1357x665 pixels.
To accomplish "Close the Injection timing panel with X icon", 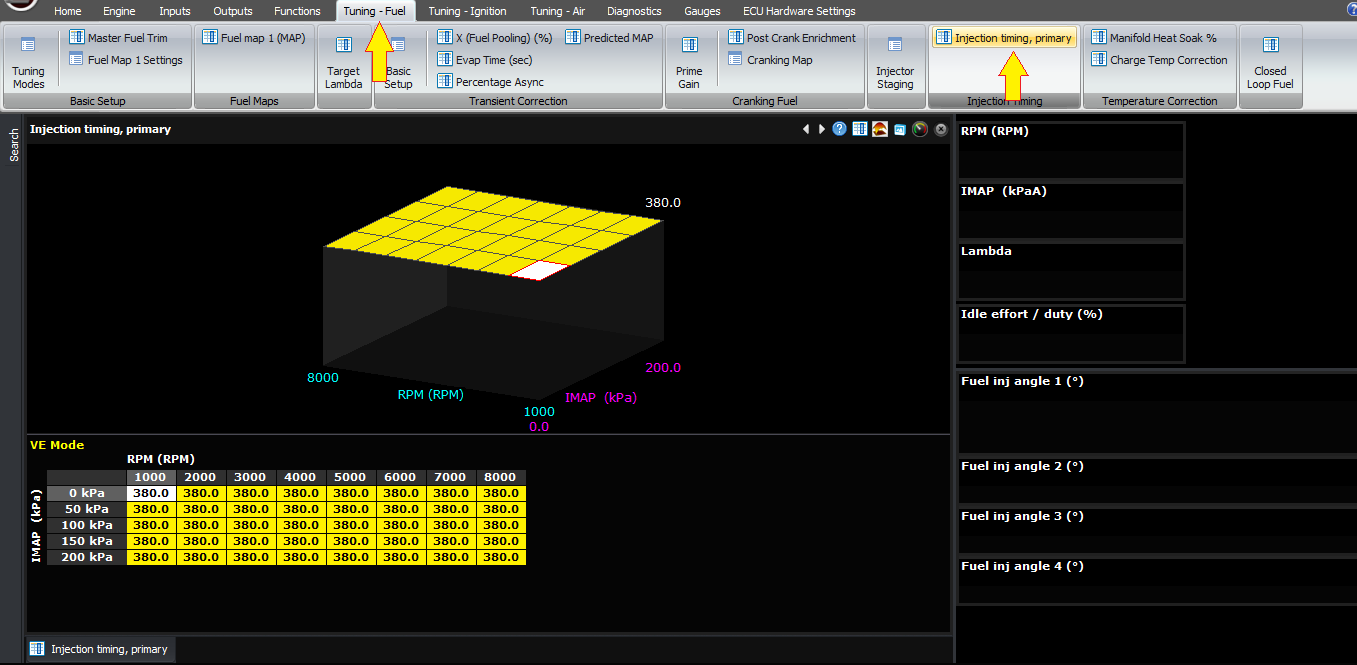I will click(x=941, y=129).
